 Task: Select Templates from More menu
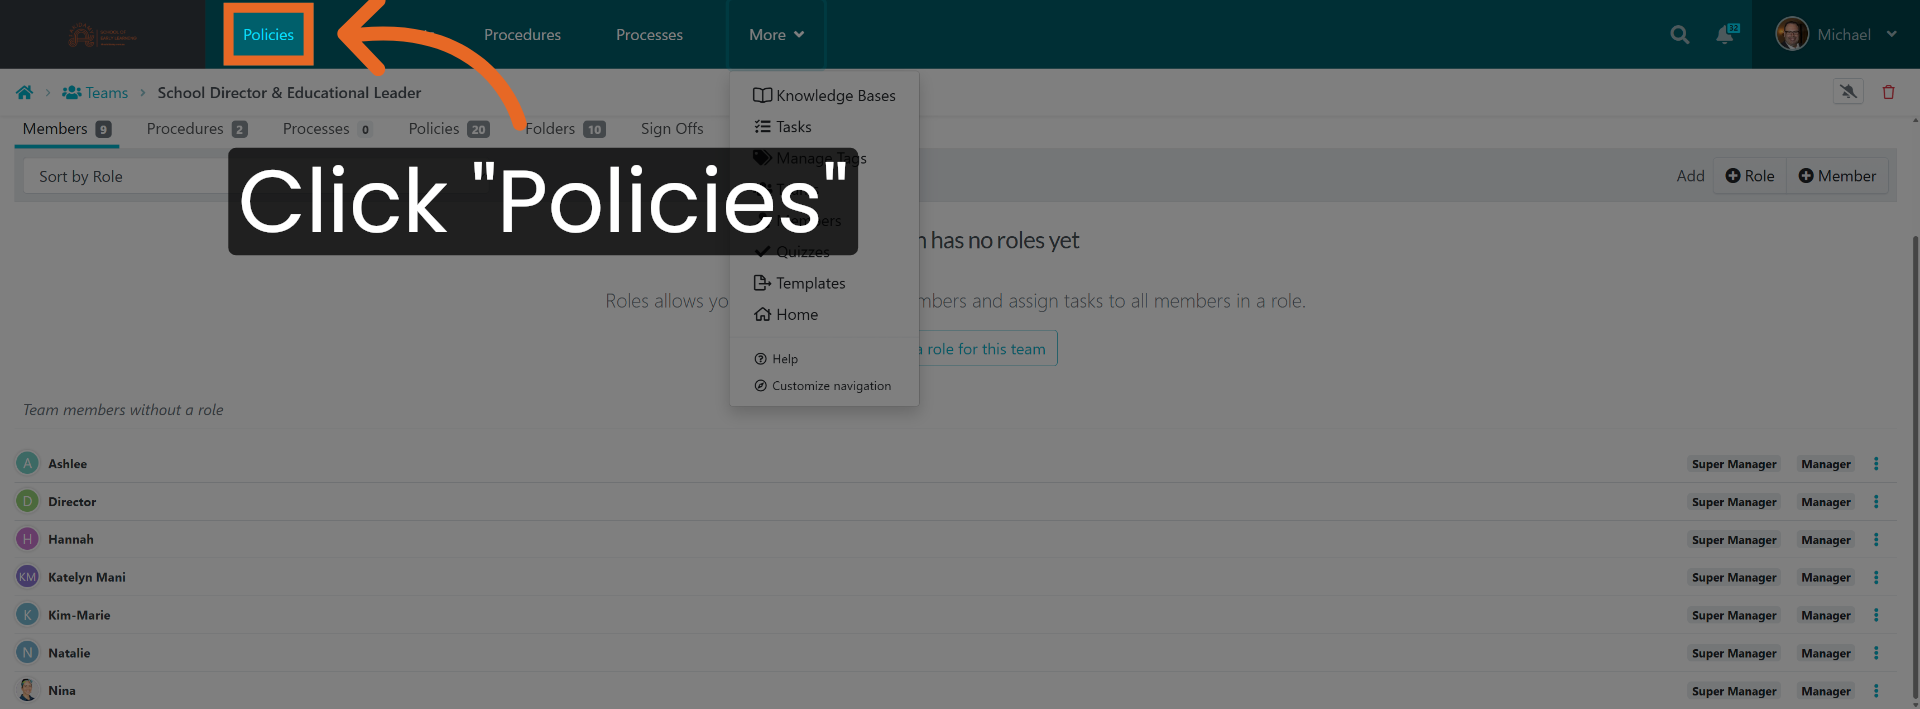[x=799, y=283]
